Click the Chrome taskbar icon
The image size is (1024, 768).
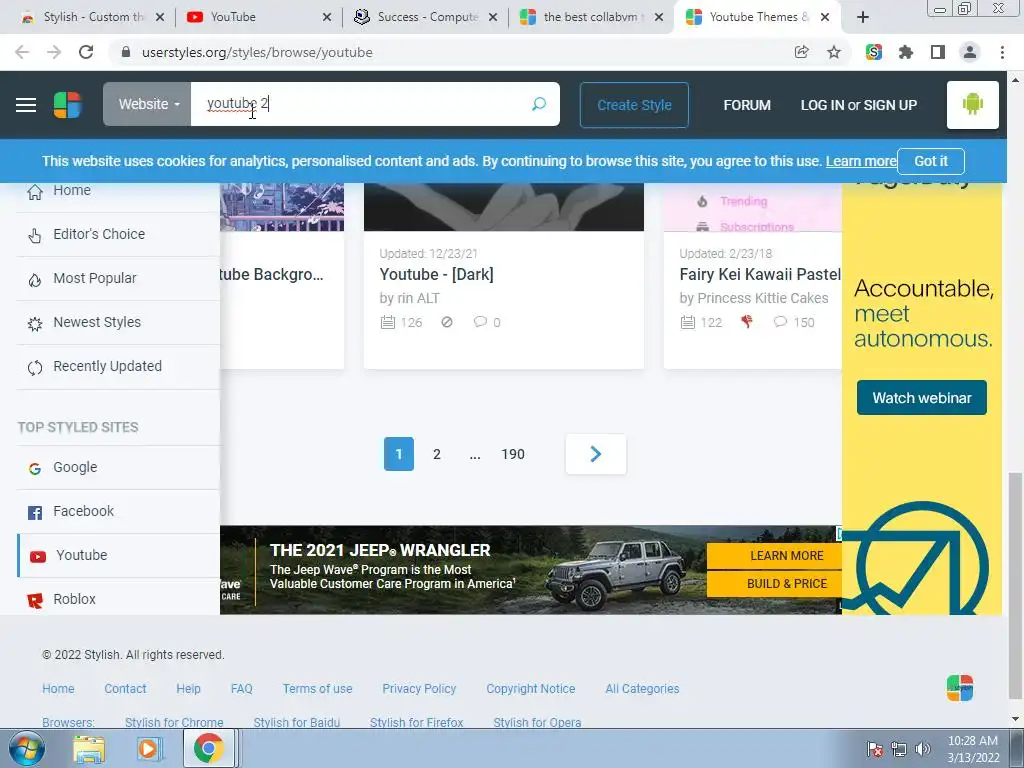208,748
